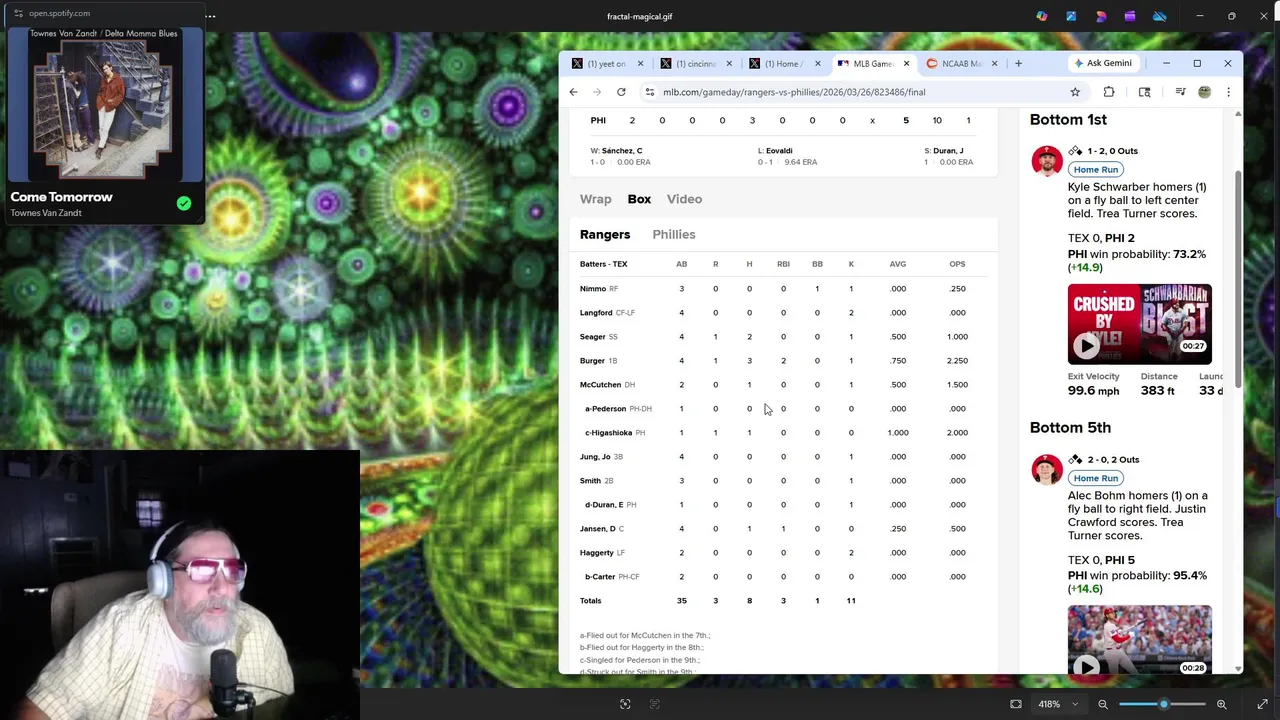Close the NCAAB tab
This screenshot has width=1280, height=720.
coord(994,64)
